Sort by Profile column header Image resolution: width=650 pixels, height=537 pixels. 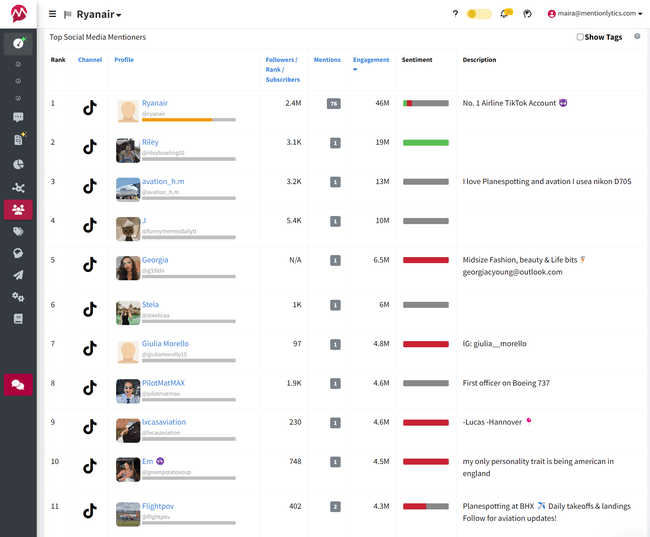coord(124,60)
